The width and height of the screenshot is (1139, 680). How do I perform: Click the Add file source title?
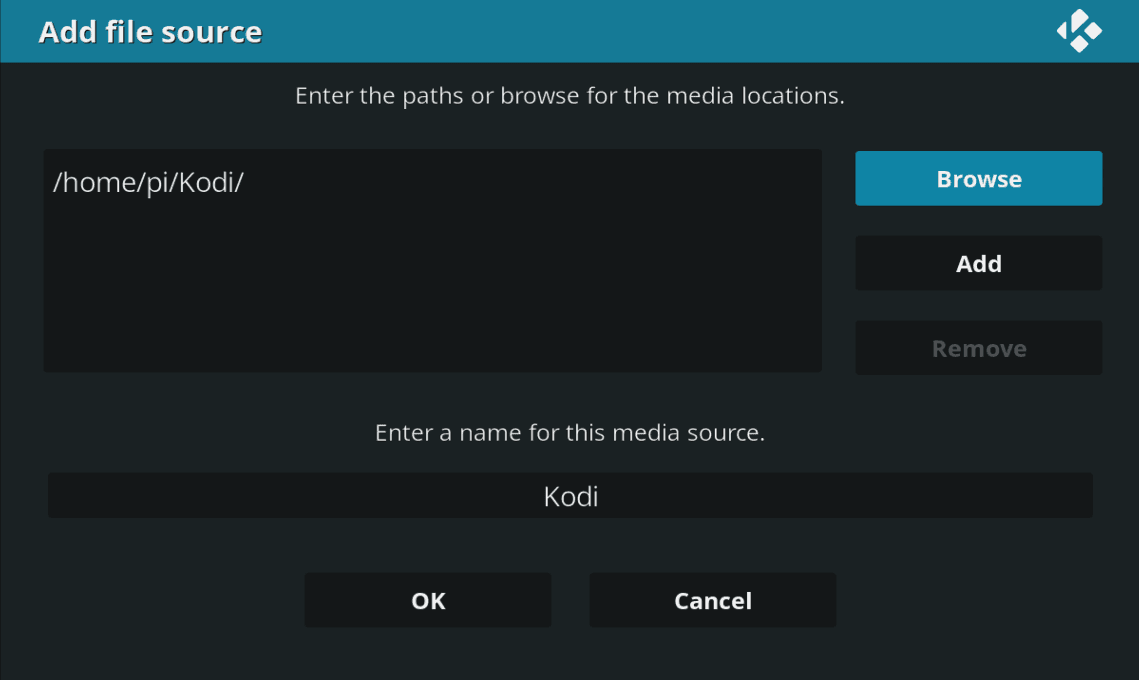tap(150, 32)
